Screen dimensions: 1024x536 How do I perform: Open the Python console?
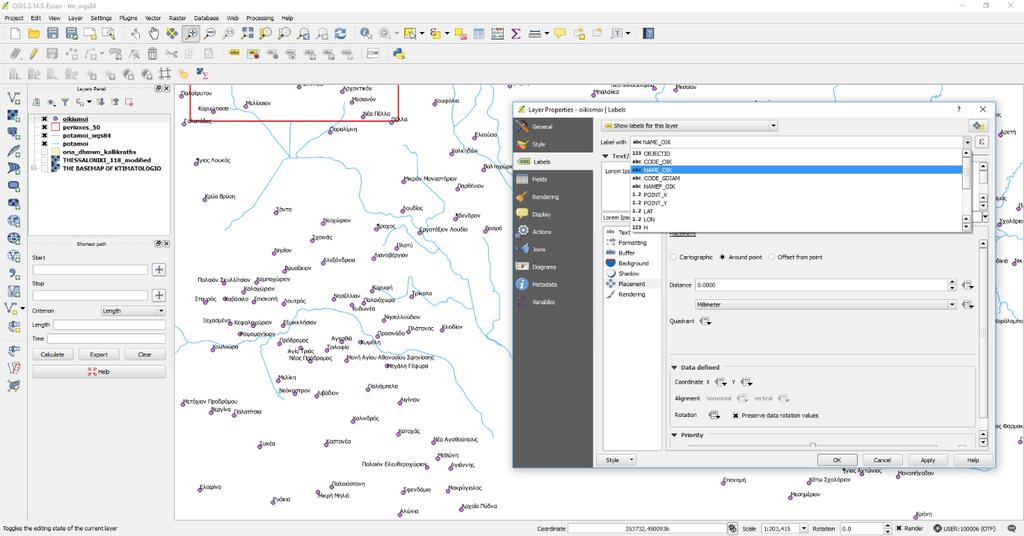tap(398, 54)
